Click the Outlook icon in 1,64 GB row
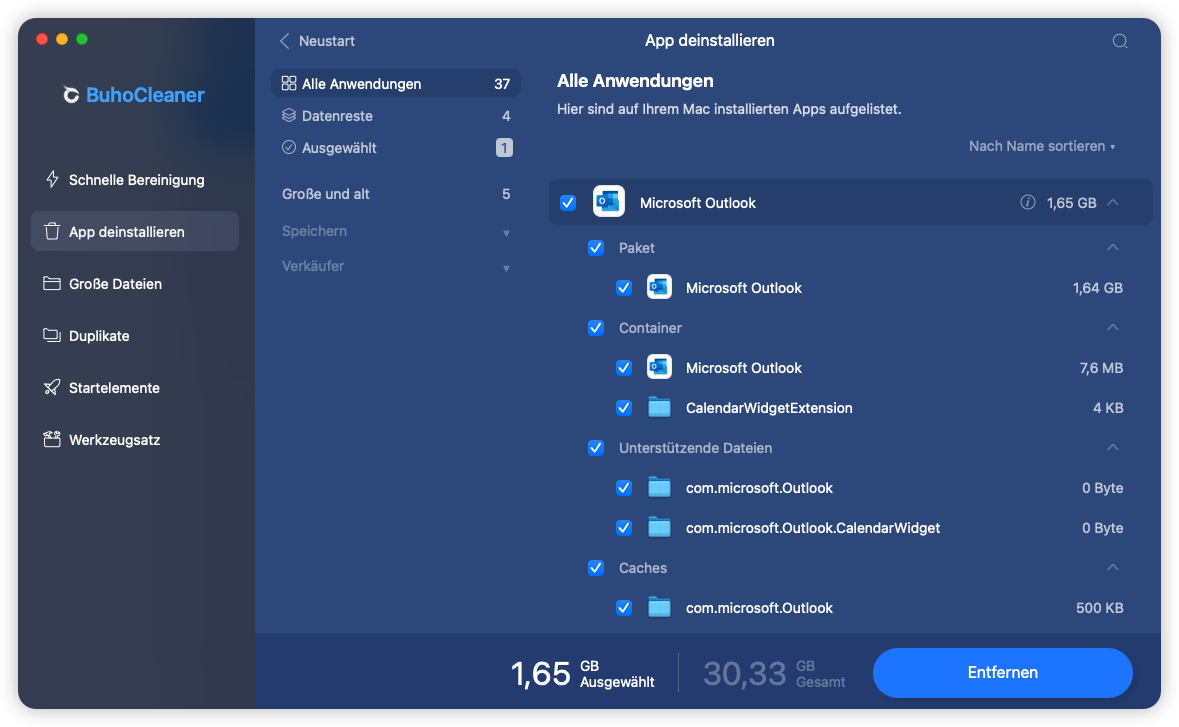Viewport: 1179px width, 727px height. click(x=659, y=287)
